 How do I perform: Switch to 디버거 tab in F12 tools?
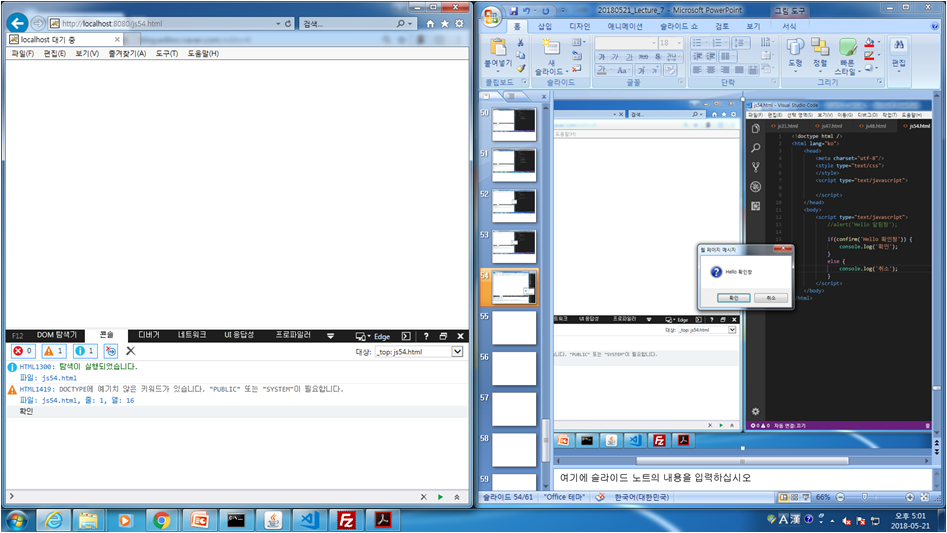pyautogui.click(x=149, y=335)
